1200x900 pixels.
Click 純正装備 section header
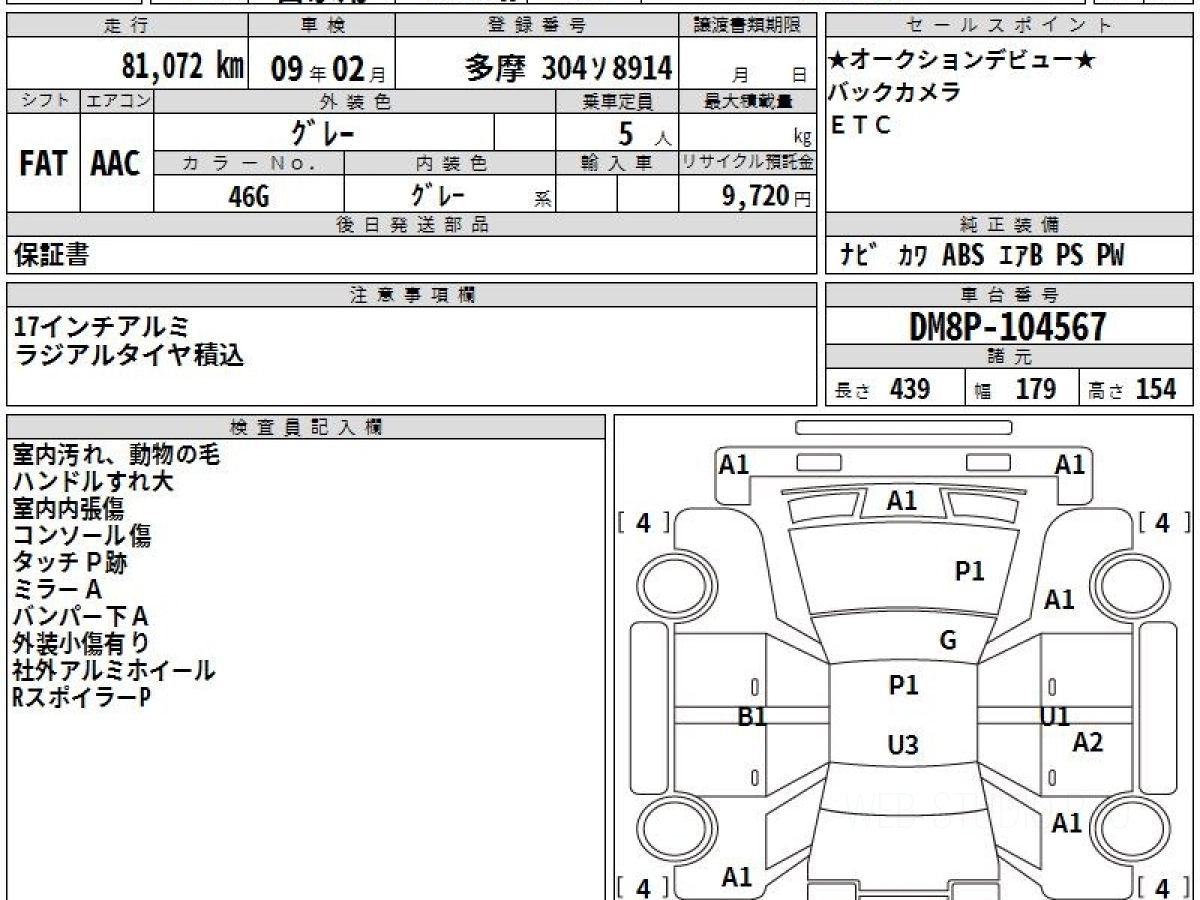pos(1009,225)
